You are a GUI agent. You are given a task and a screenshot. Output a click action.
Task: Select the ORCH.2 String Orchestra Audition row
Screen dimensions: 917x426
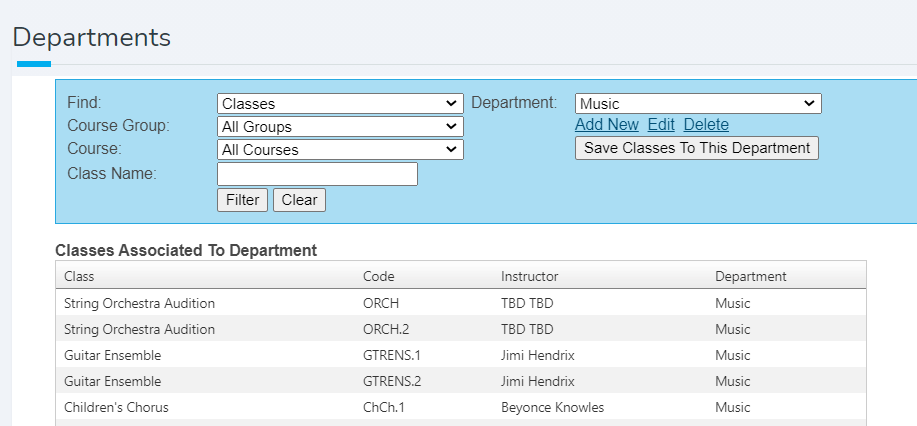[461, 329]
